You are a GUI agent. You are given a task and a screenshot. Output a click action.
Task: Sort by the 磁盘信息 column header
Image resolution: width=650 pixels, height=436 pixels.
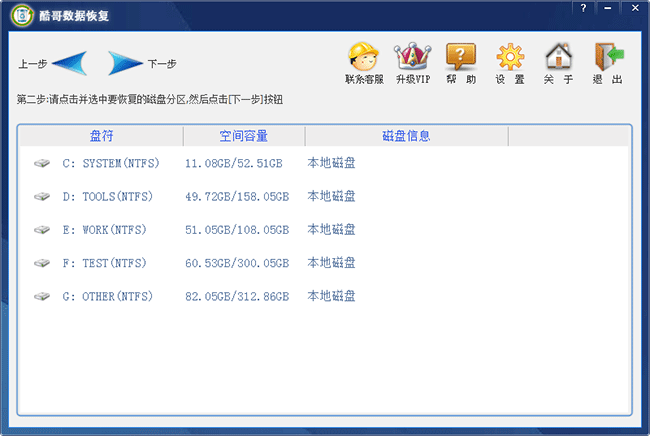(406, 136)
